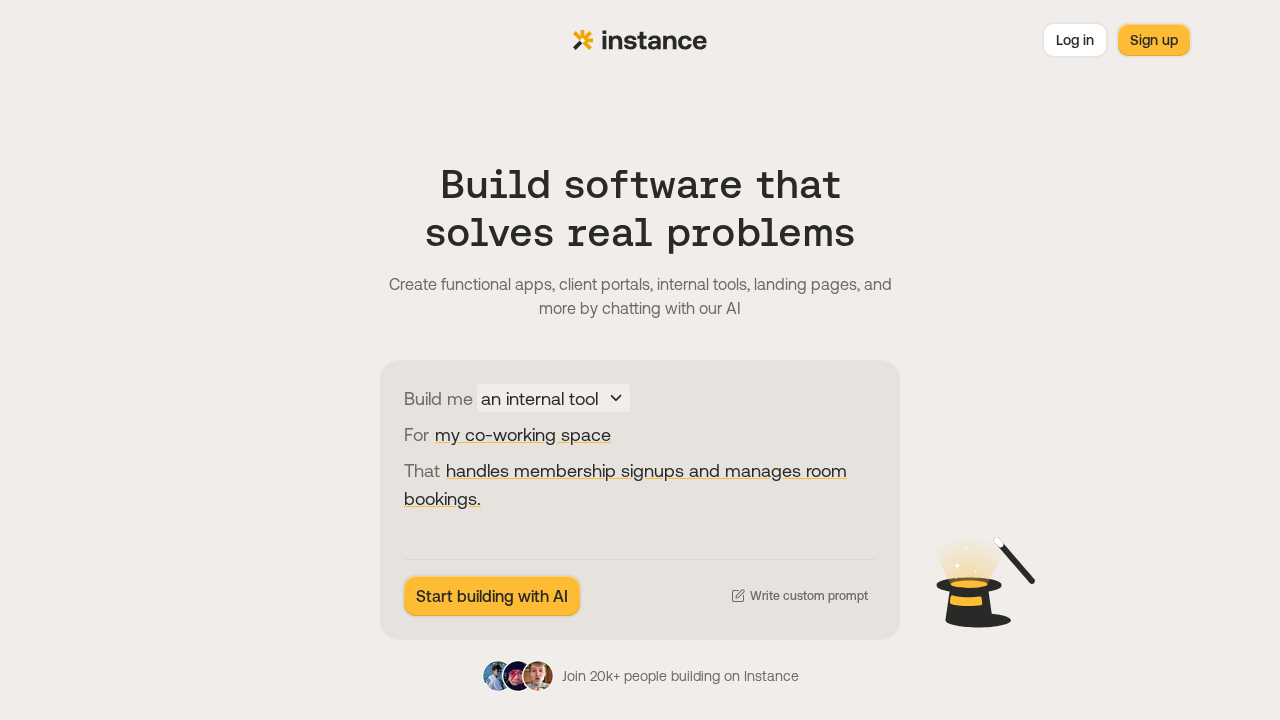1280x720 pixels.
Task: Click the Instance asterisk logo icon
Action: (x=583, y=40)
